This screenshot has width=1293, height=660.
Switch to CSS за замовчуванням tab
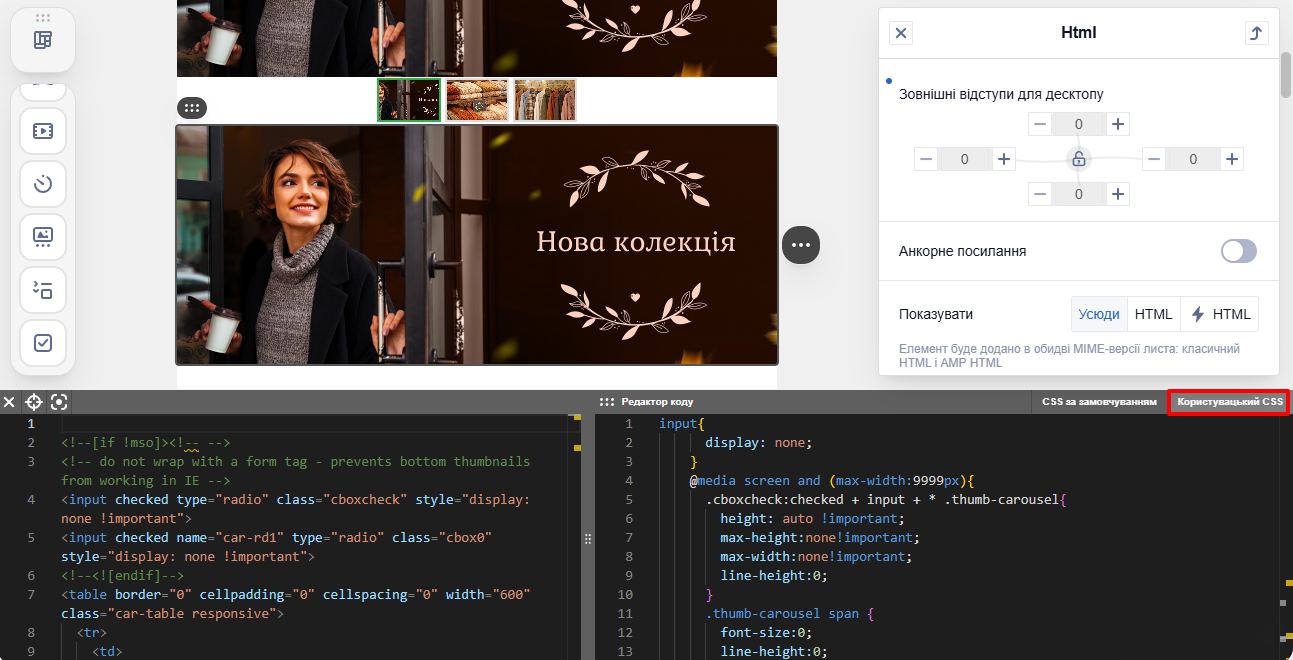click(1100, 402)
